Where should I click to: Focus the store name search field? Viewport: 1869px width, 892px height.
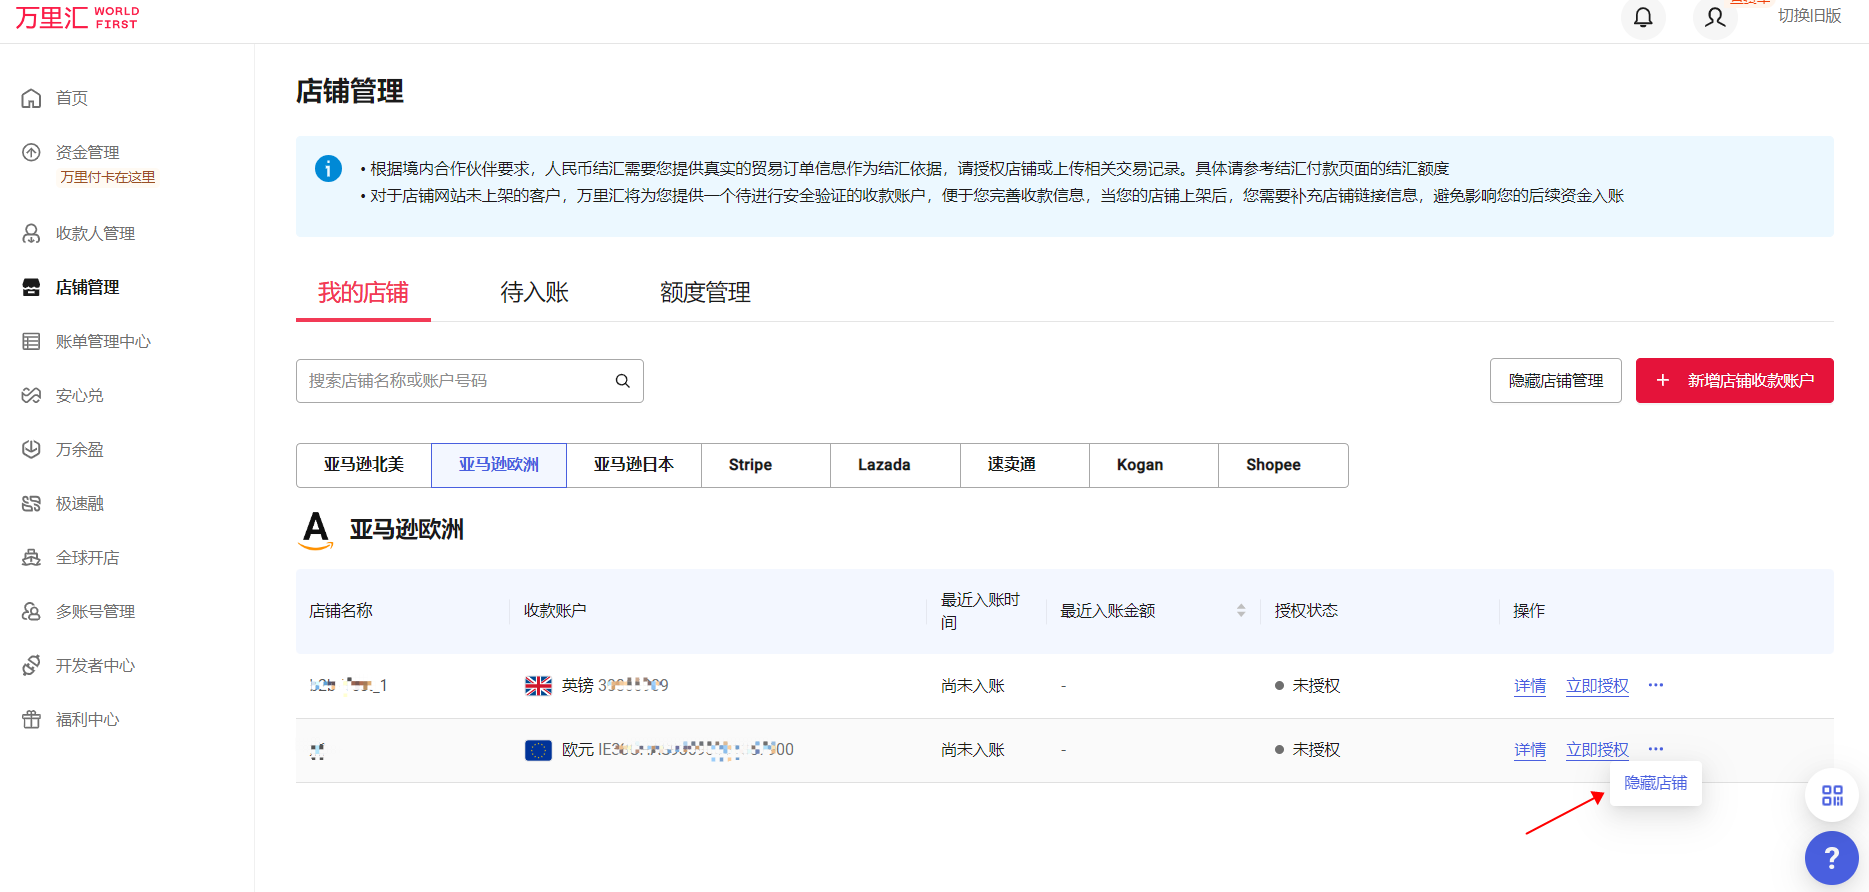(455, 381)
